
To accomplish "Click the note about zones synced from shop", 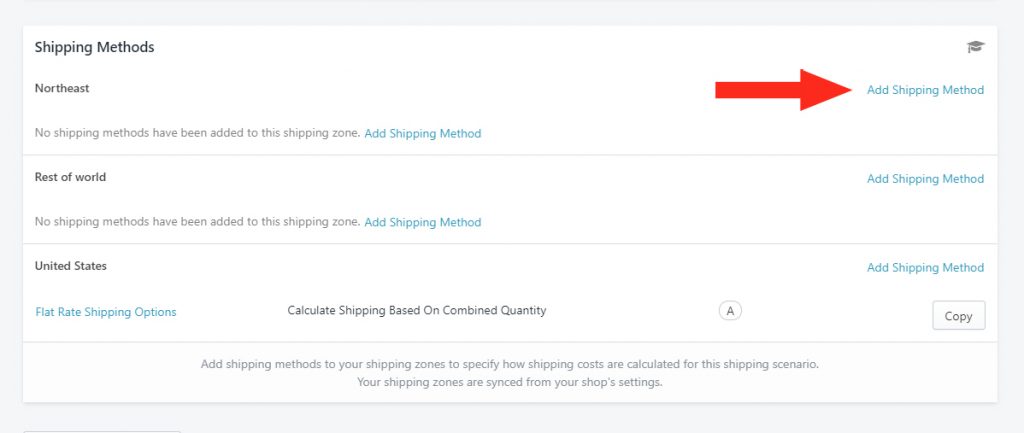I will pos(509,382).
